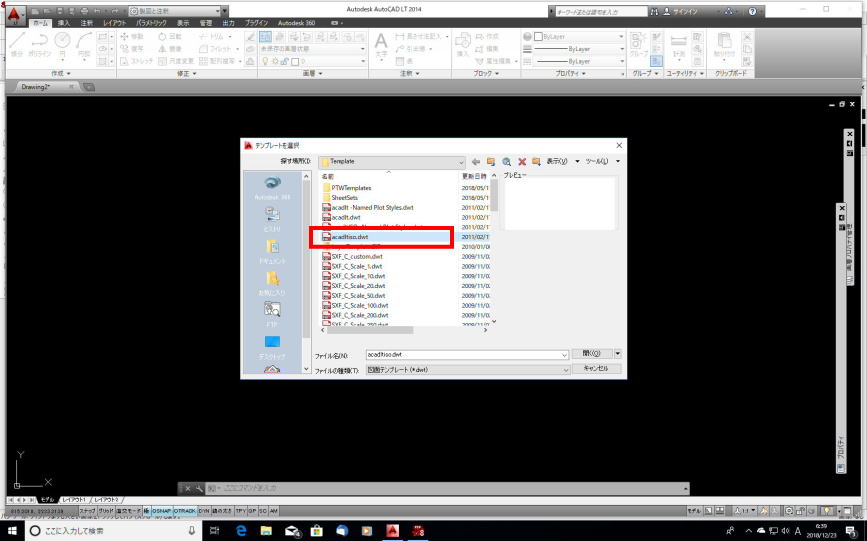Select the Circle tool in ribbon
This screenshot has width=867, height=541.
62,44
